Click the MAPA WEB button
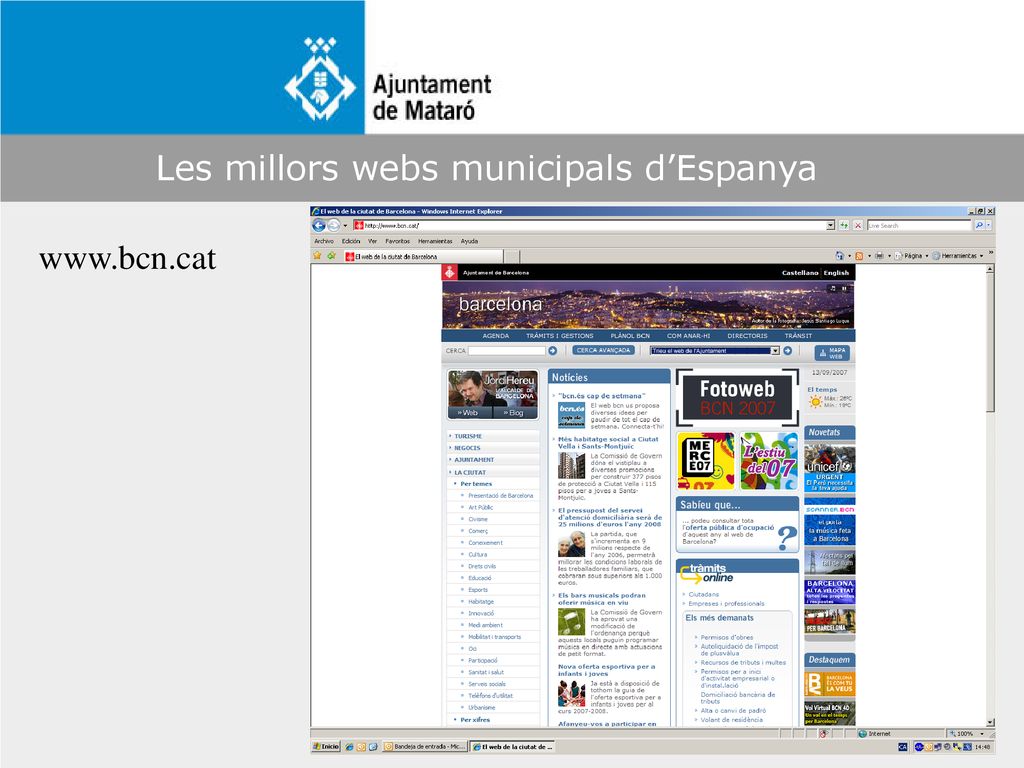 pos(832,353)
